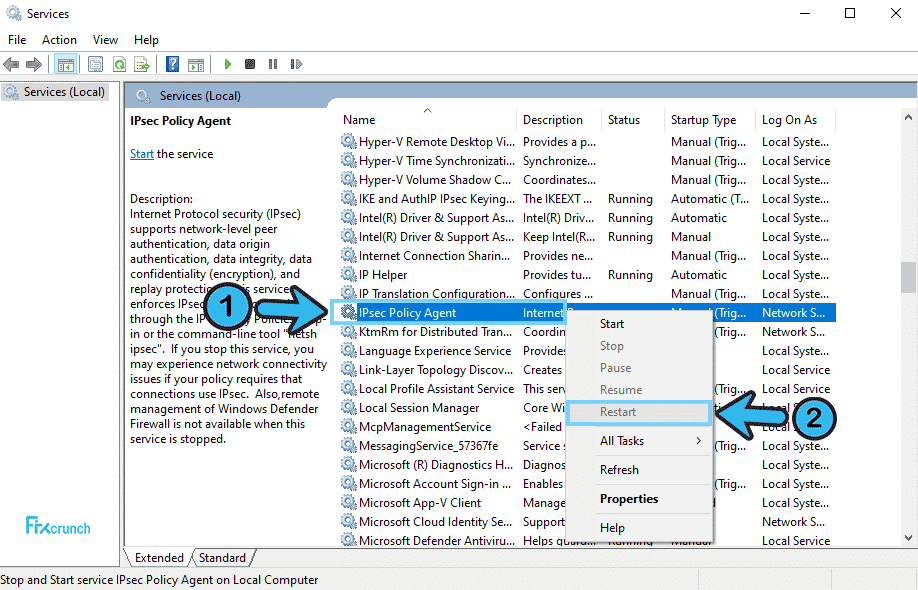
Task: Sort by the Name column header
Action: [x=427, y=120]
